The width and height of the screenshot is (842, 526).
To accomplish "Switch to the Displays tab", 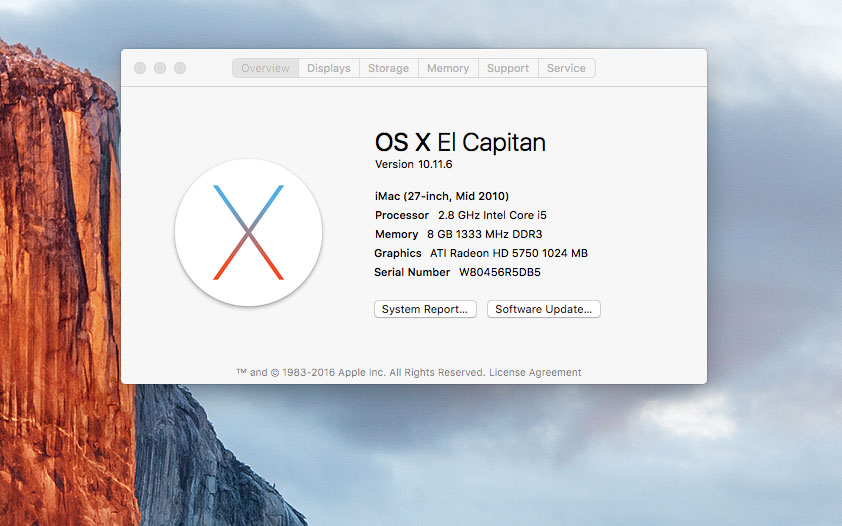I will pyautogui.click(x=328, y=68).
